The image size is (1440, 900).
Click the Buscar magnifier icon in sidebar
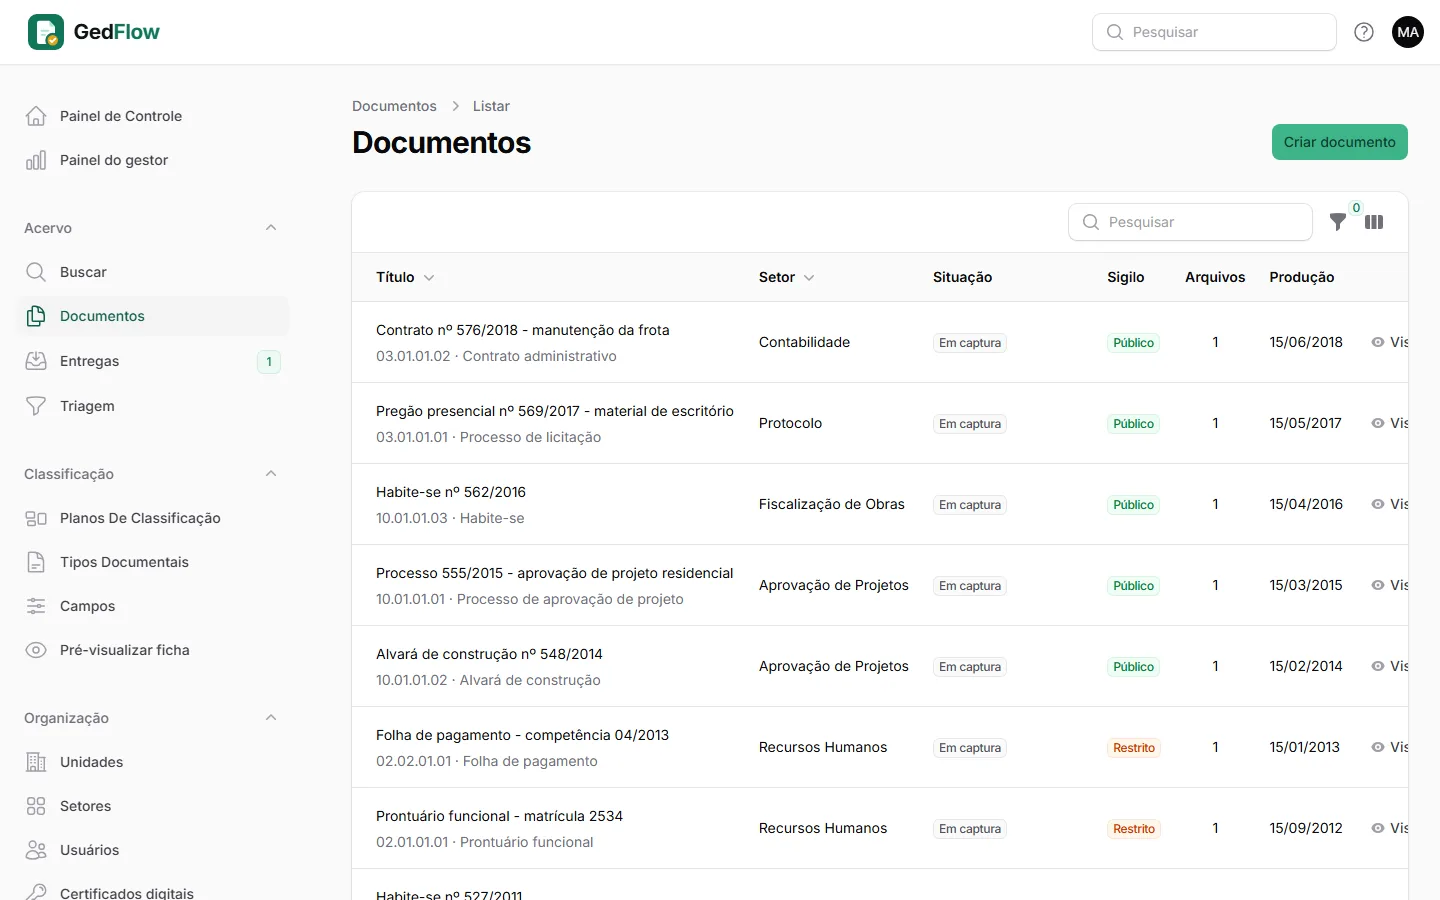point(36,272)
